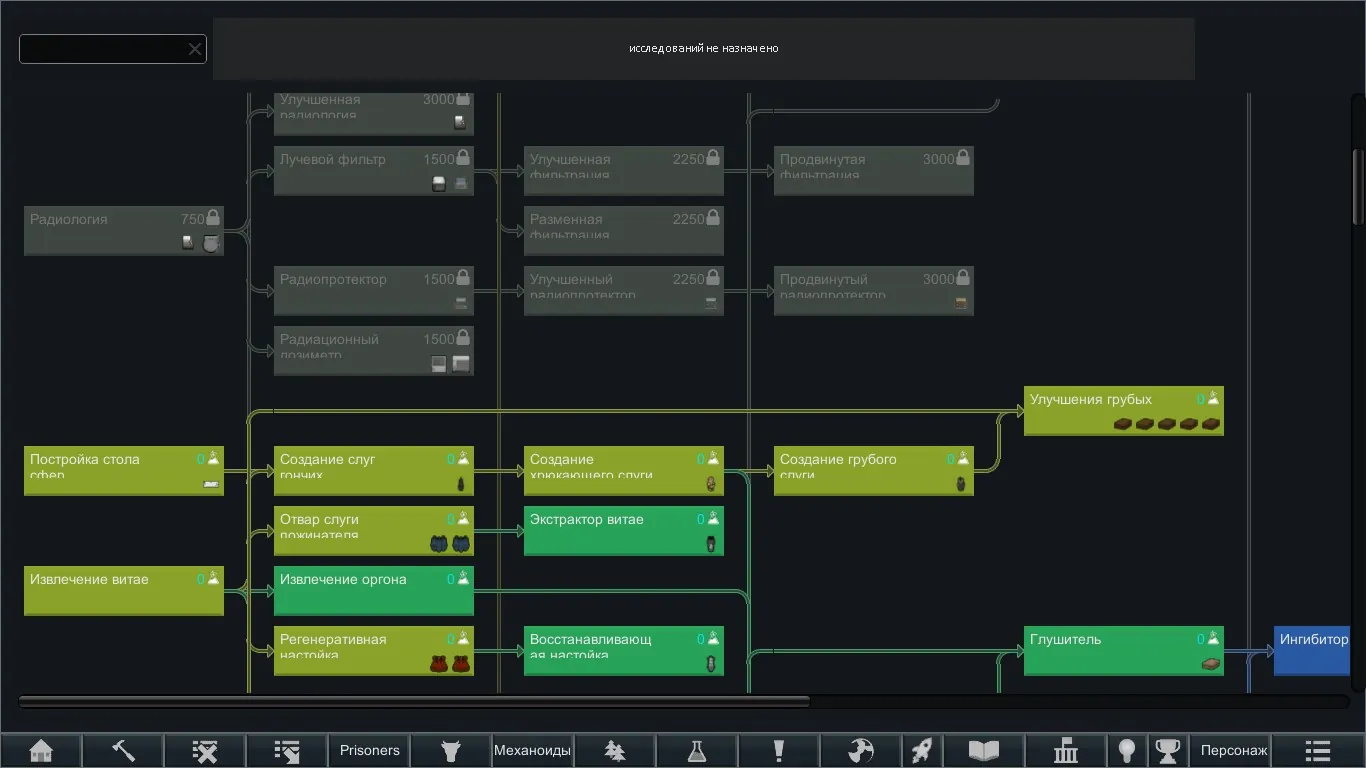This screenshot has width=1366, height=768.
Task: Click the Персонаж button
Action: [1233, 750]
